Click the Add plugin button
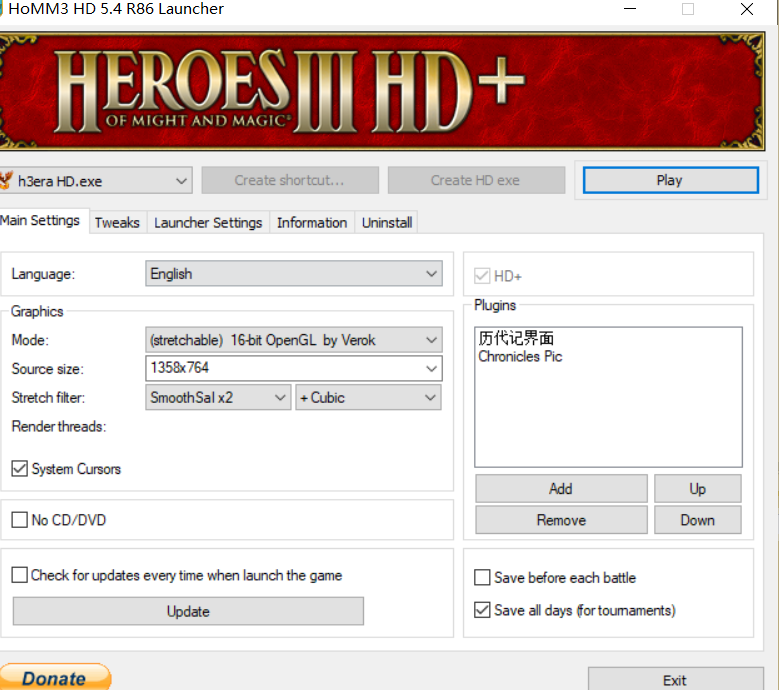This screenshot has width=779, height=690. click(x=561, y=489)
